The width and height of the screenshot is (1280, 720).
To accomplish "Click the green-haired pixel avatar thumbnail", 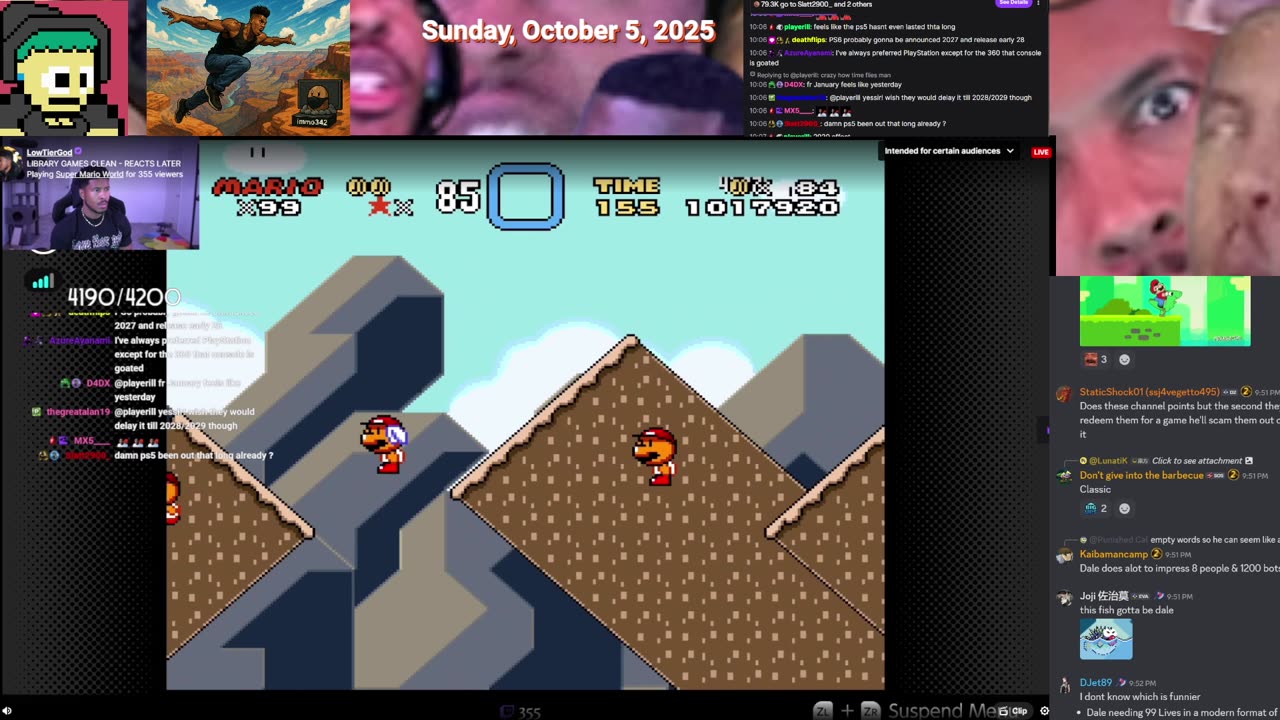I will (x=63, y=67).
